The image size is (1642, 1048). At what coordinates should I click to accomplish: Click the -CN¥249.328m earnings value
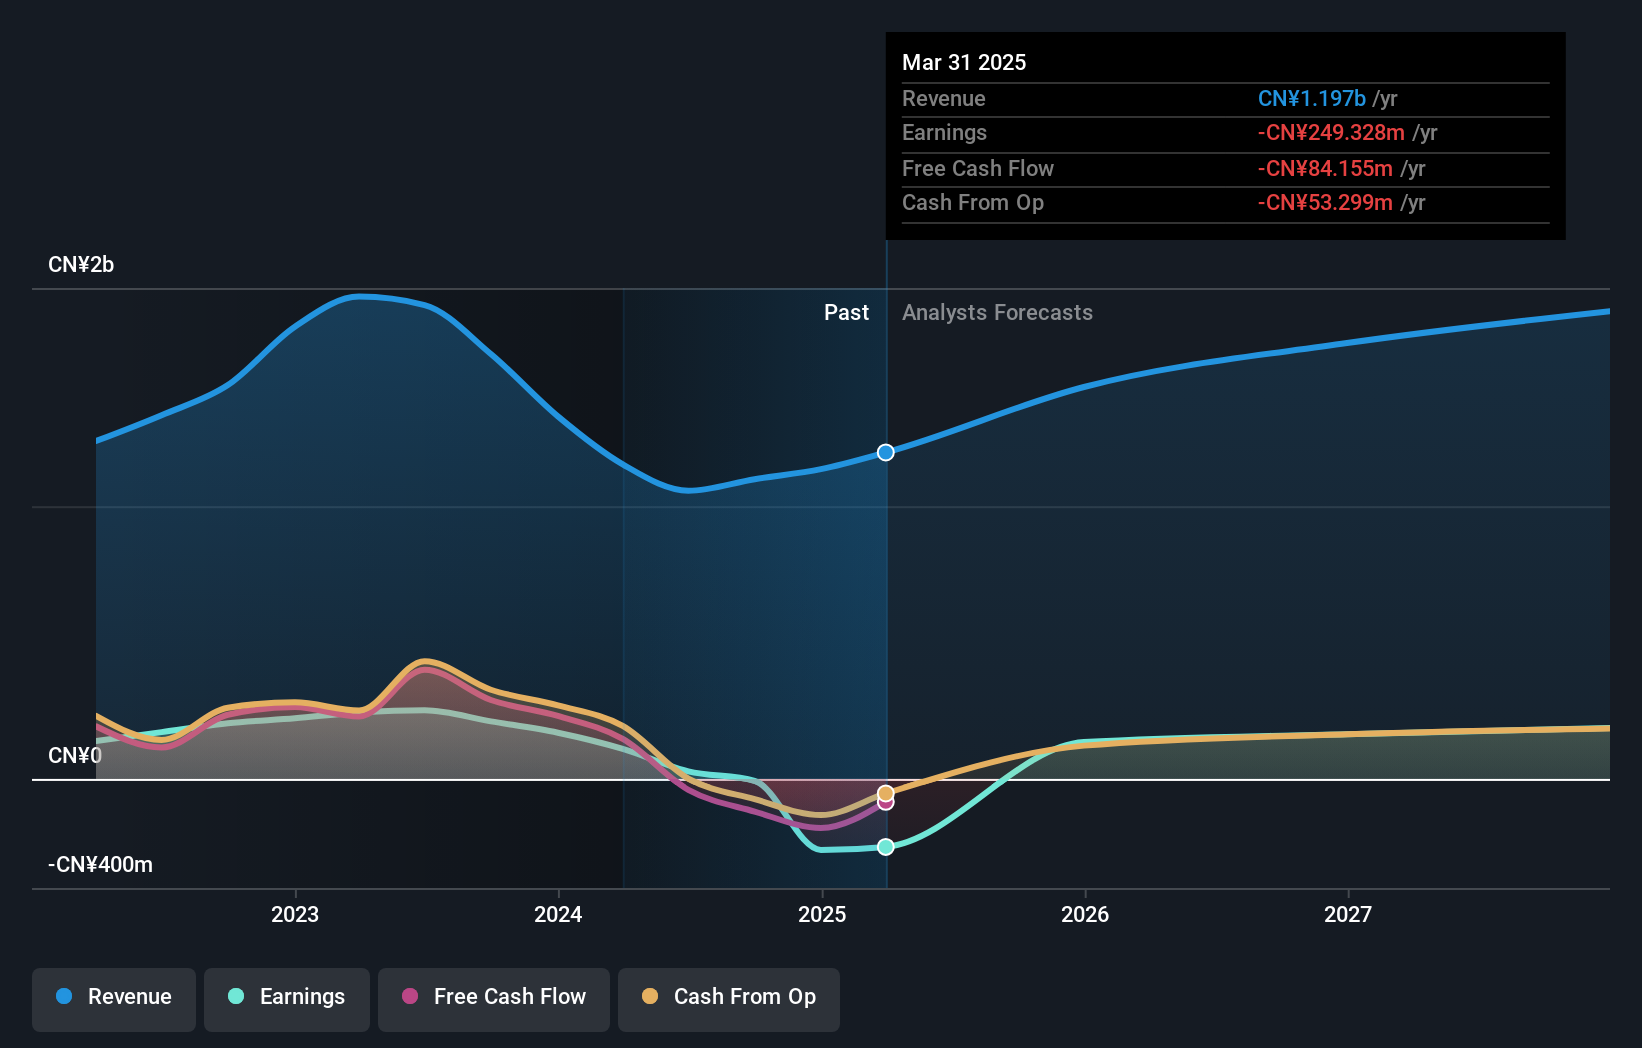pos(1331,133)
